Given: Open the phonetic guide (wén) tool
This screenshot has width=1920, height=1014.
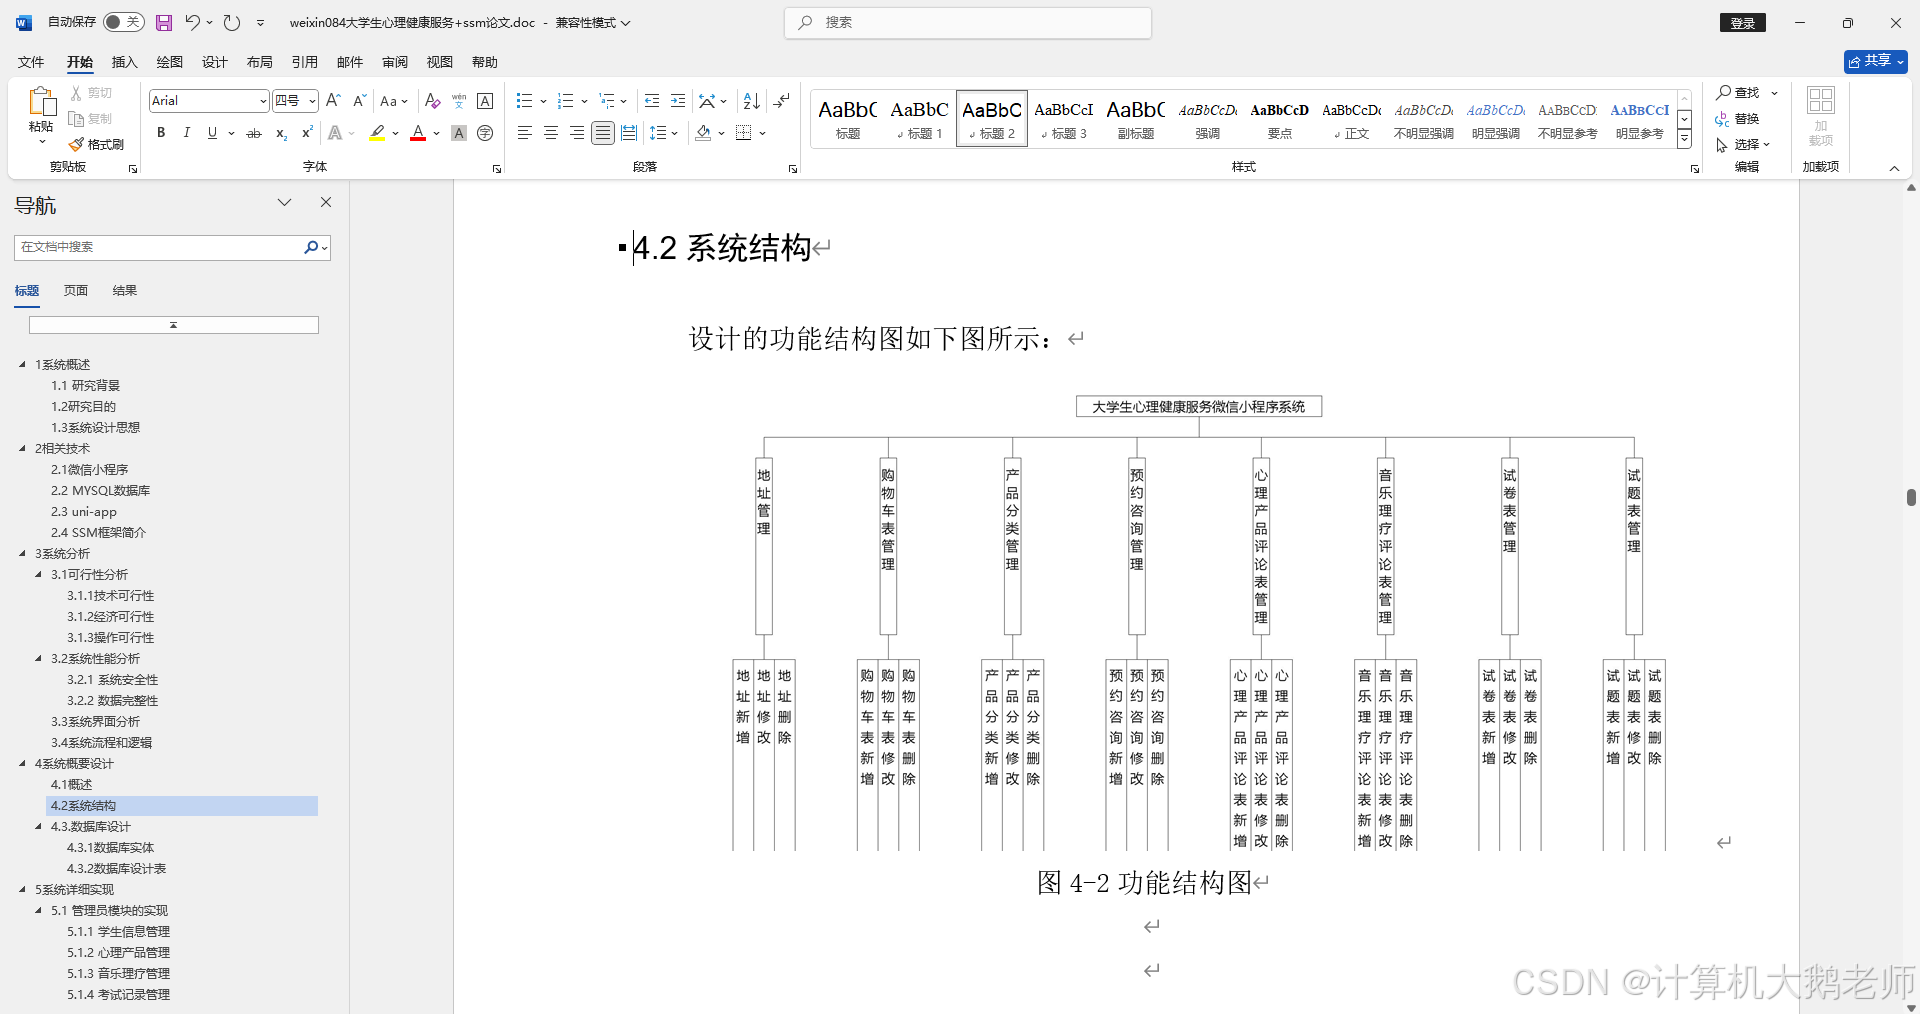Looking at the screenshot, I should pyautogui.click(x=459, y=101).
